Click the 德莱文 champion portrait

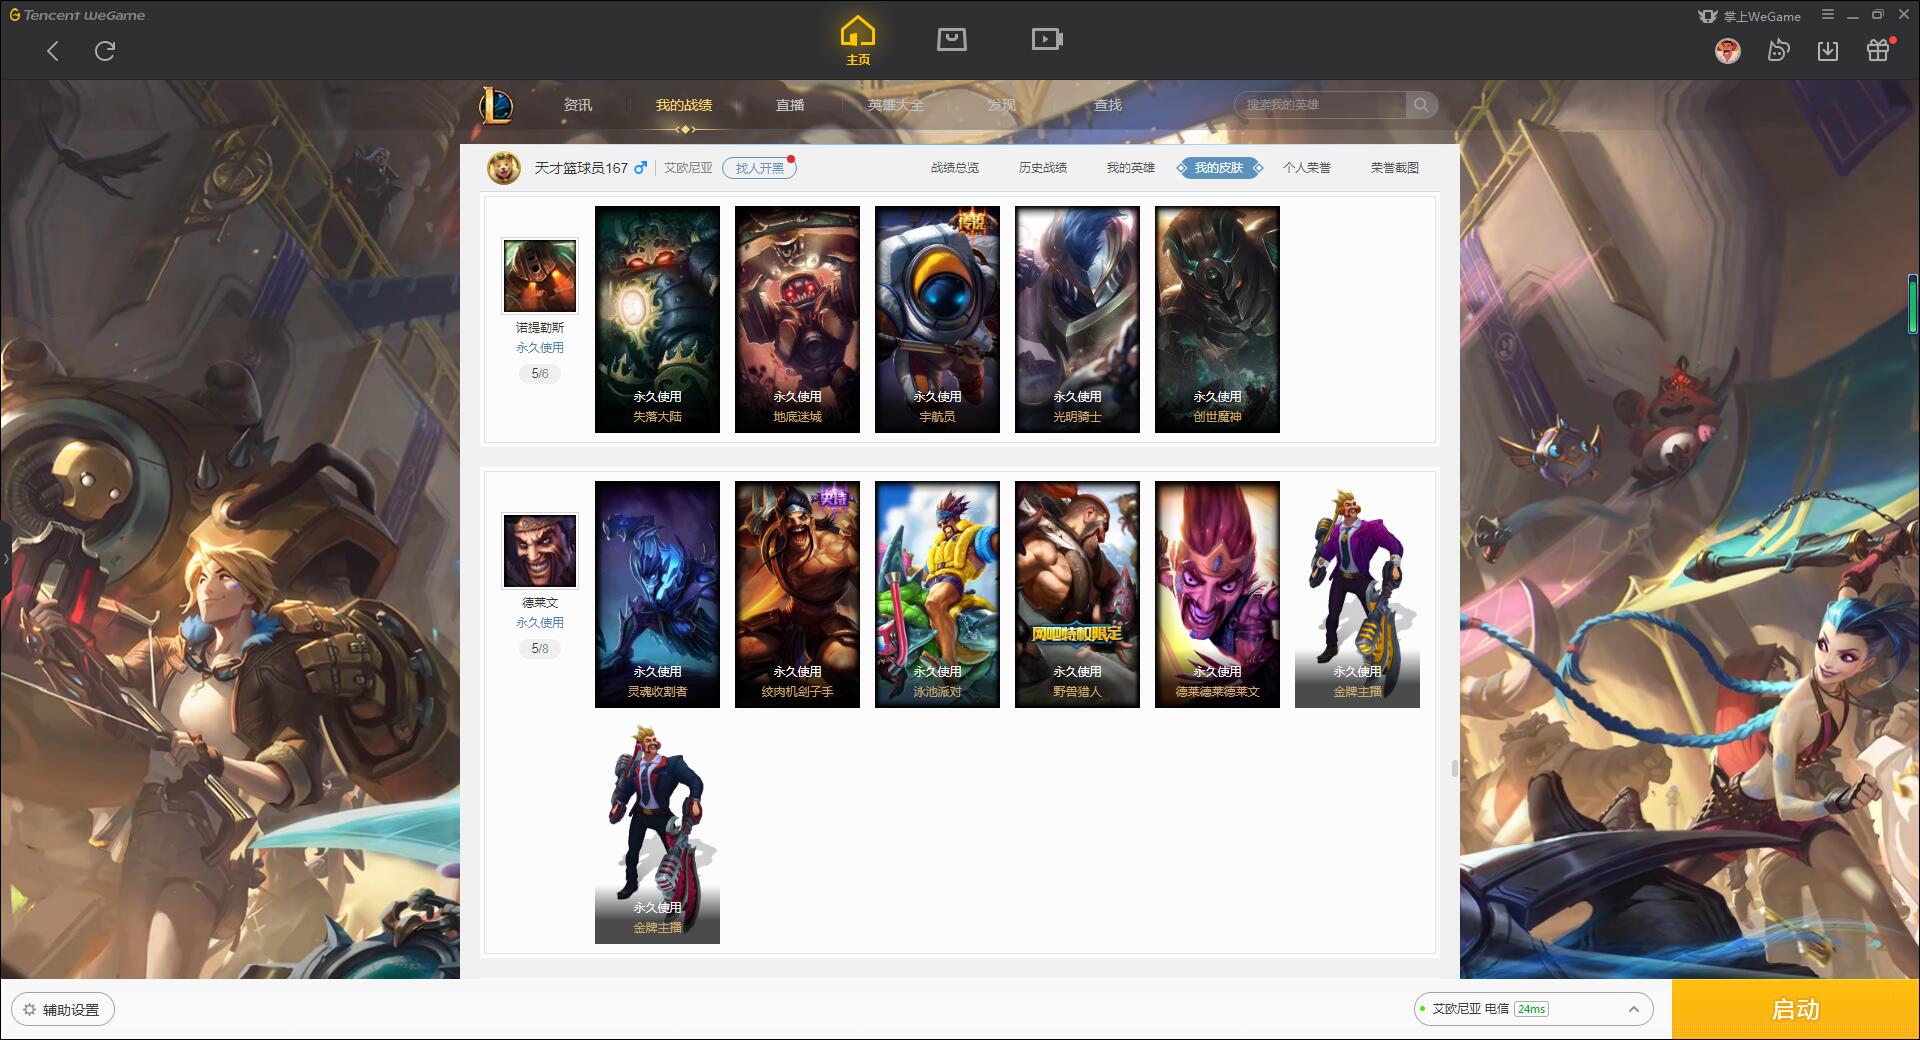click(540, 551)
